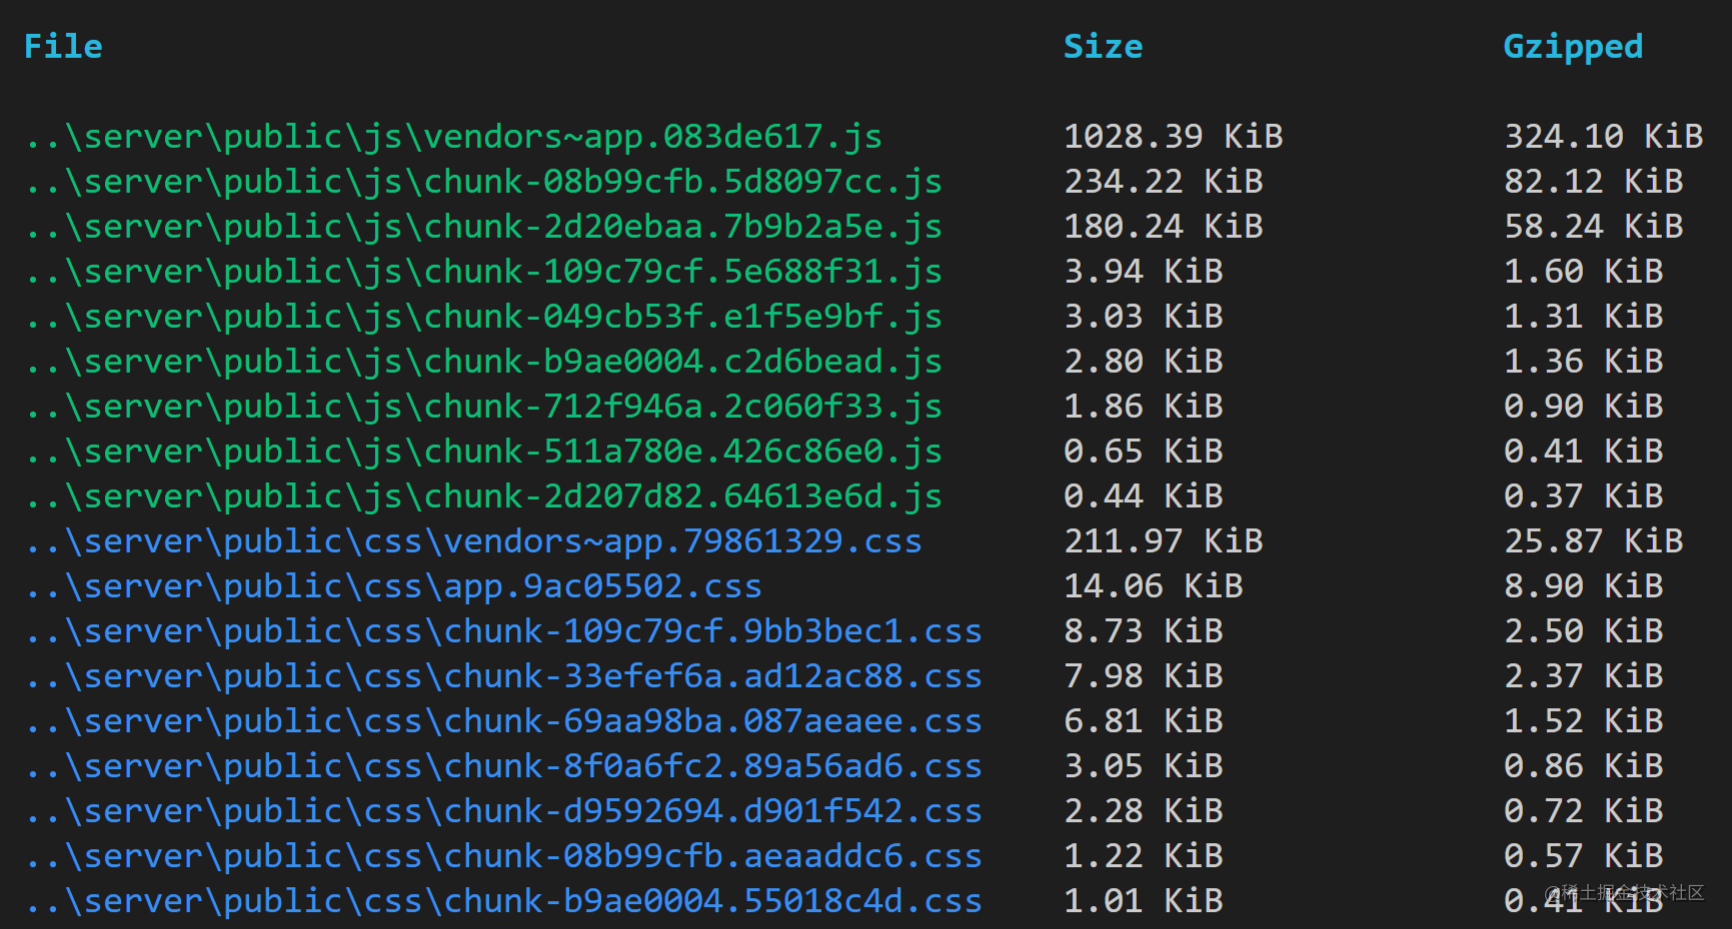Open vendors~app.79861329.css file path
This screenshot has width=1732, height=929.
(474, 542)
